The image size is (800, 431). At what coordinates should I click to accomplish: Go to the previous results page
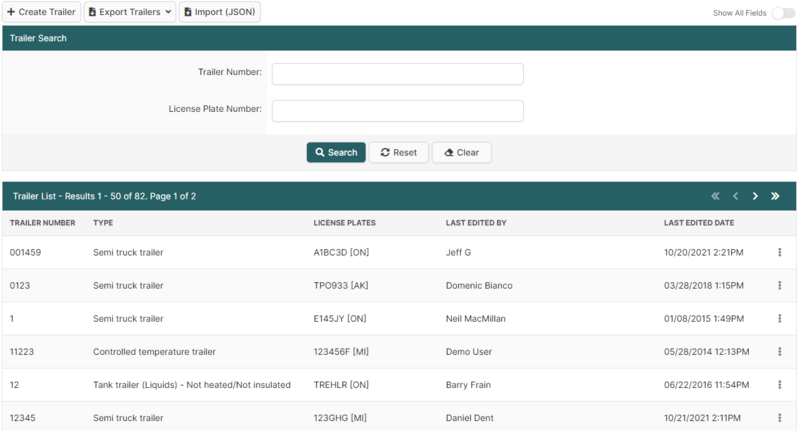click(x=735, y=196)
